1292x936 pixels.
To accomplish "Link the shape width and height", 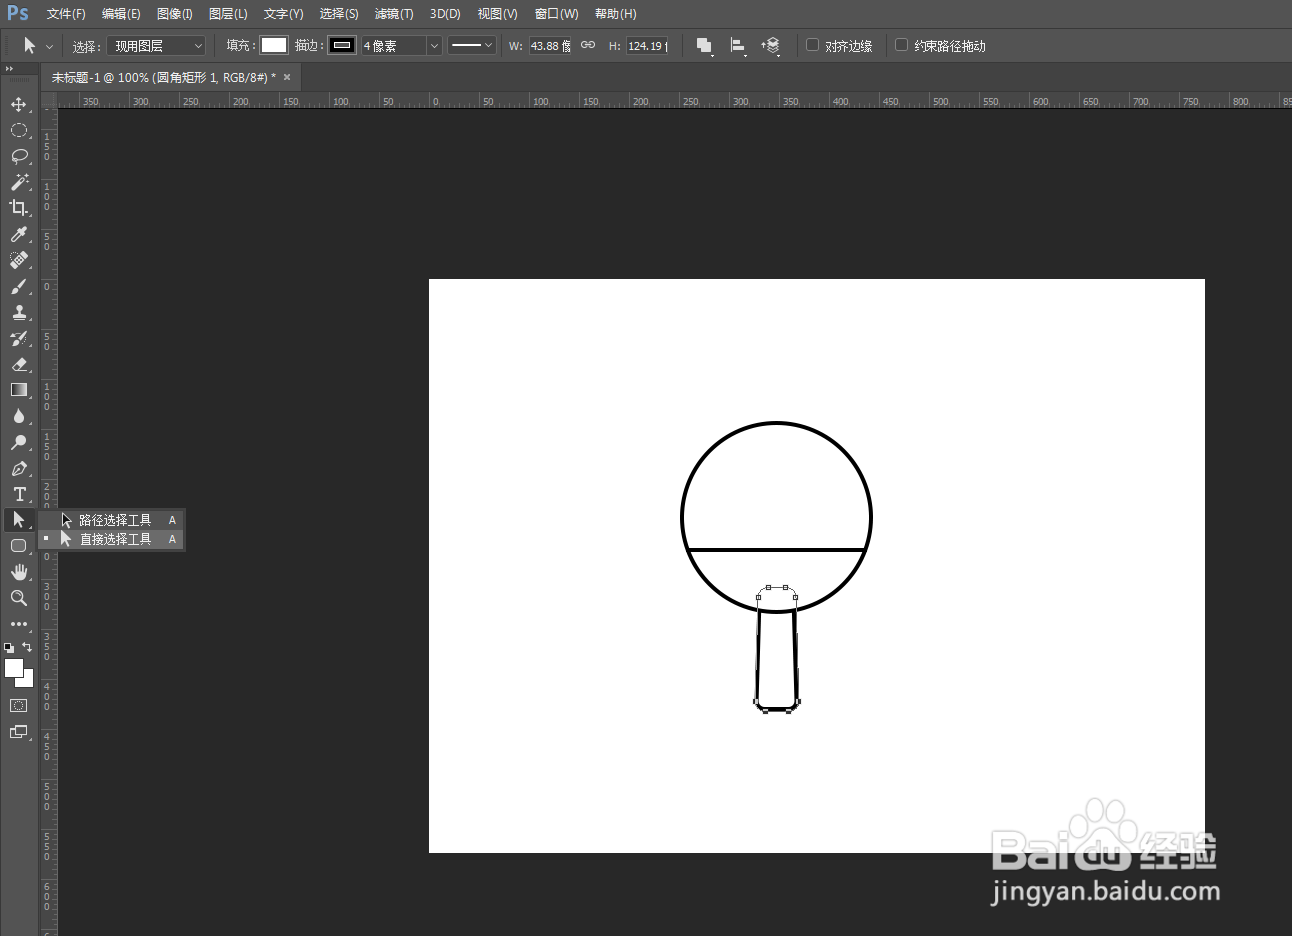I will point(588,46).
